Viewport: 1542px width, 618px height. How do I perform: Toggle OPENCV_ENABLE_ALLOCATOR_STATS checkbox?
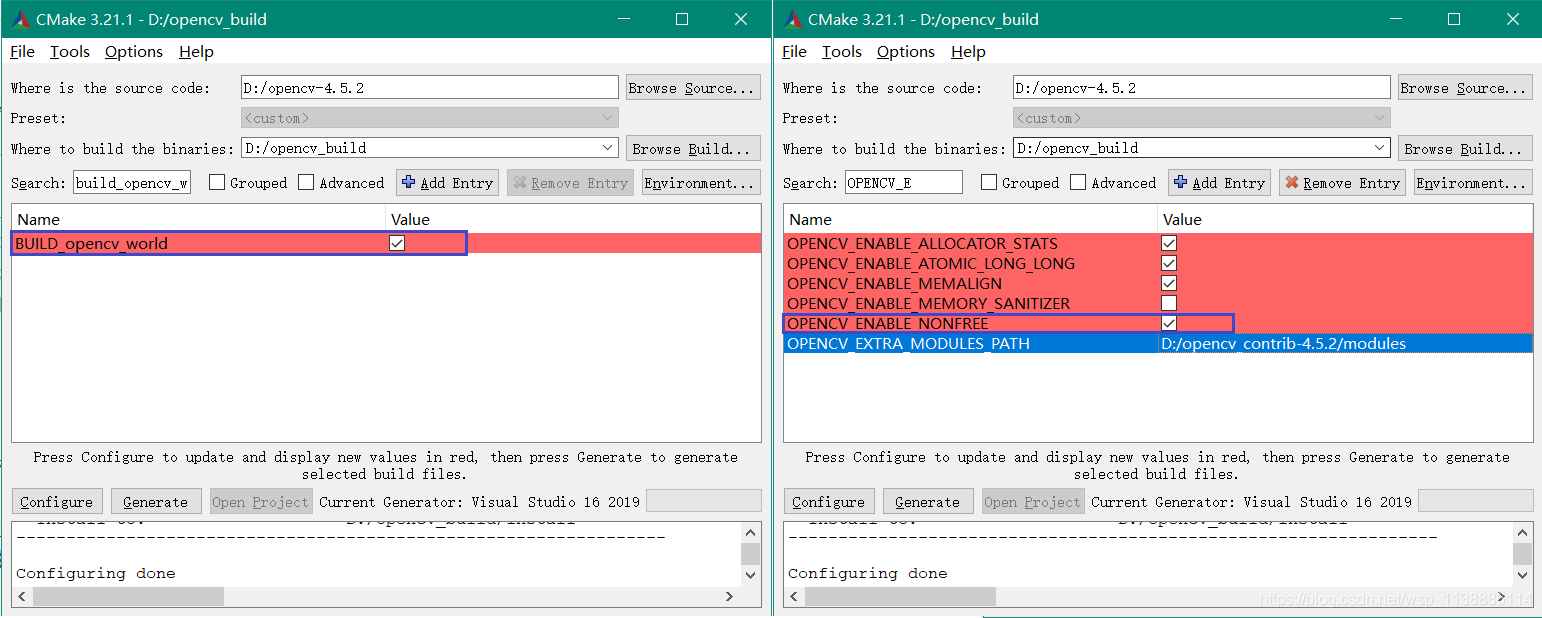coord(1169,243)
